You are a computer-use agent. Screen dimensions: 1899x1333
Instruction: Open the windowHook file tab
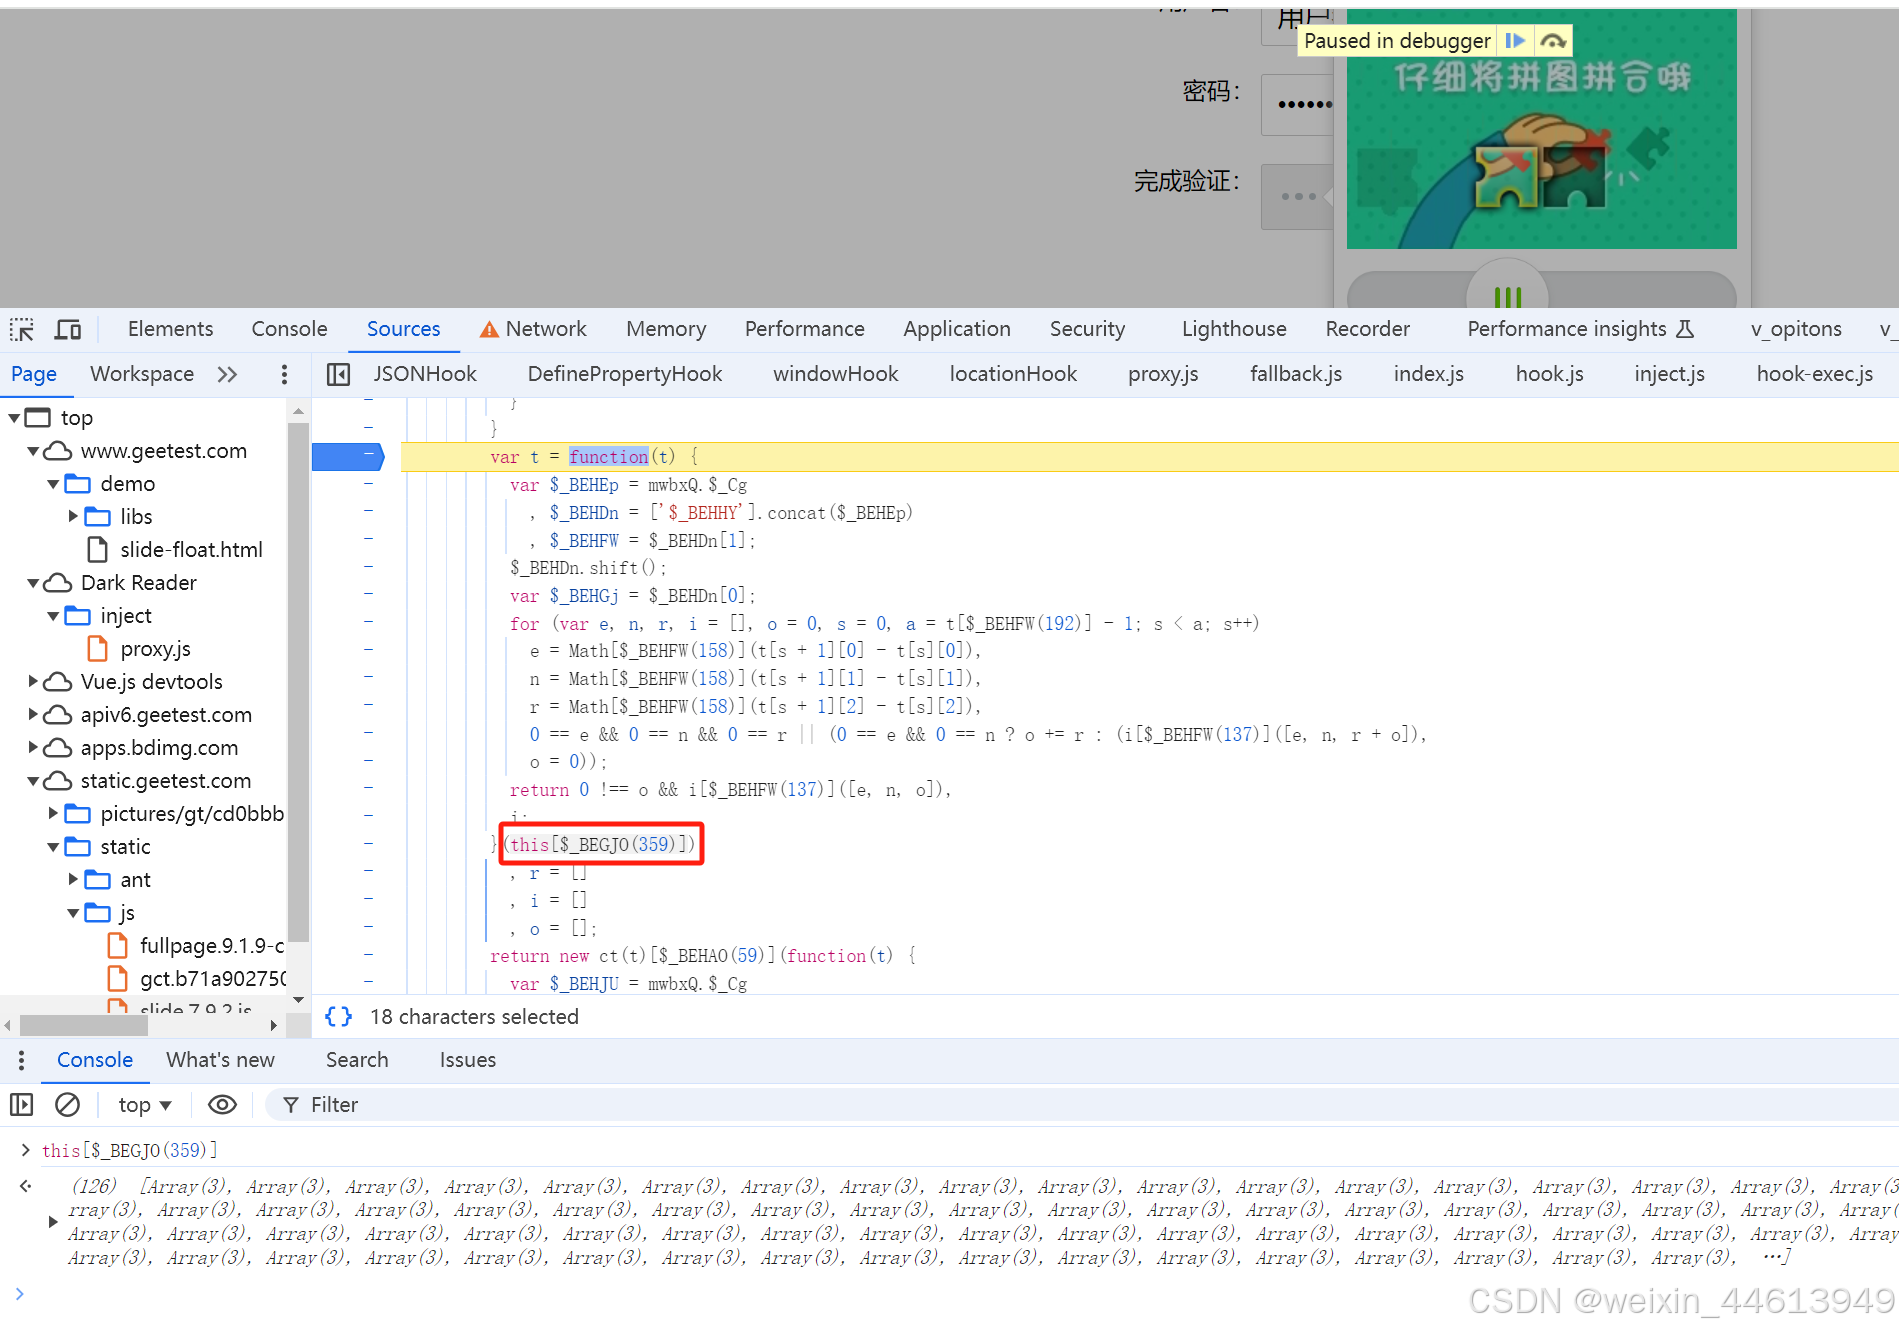(836, 374)
